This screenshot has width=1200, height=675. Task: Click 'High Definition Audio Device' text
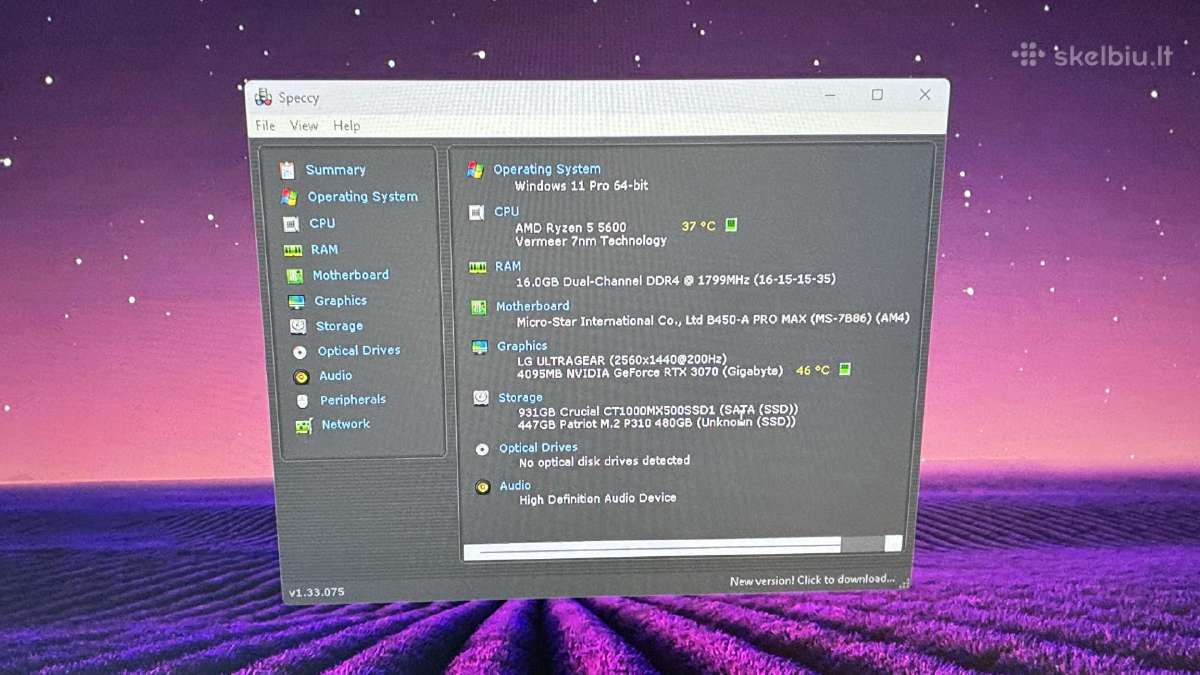point(598,499)
